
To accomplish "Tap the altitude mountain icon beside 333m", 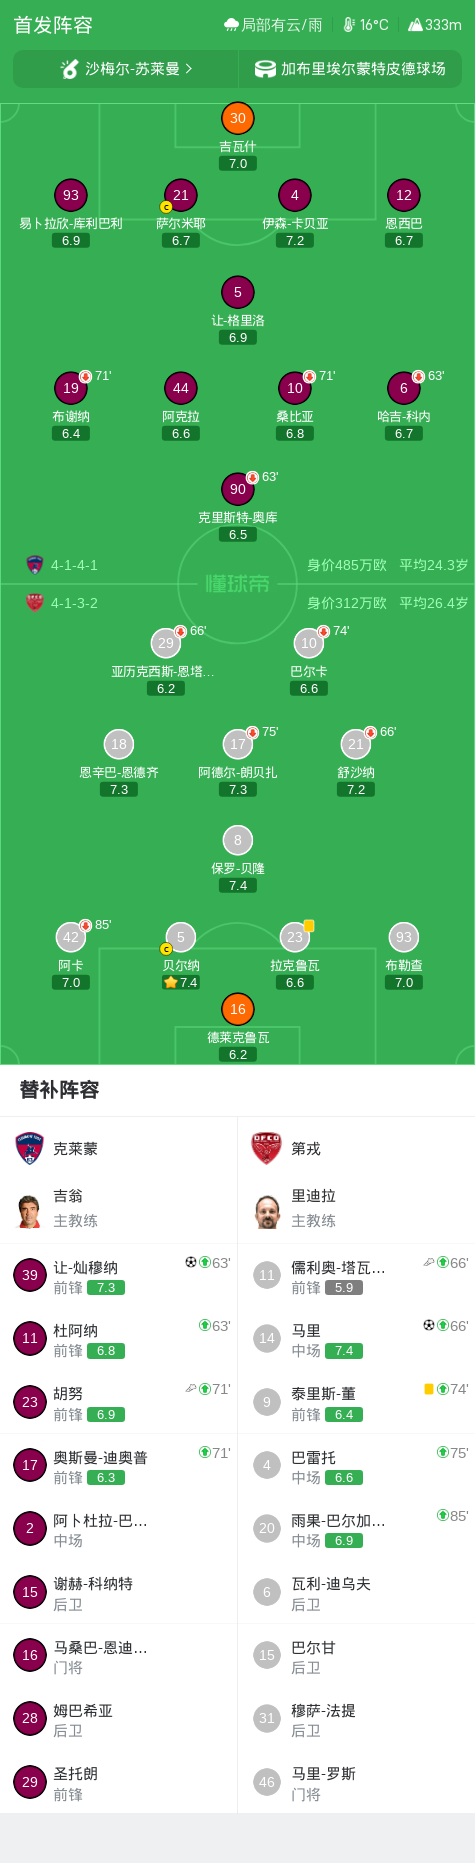I will click(415, 25).
